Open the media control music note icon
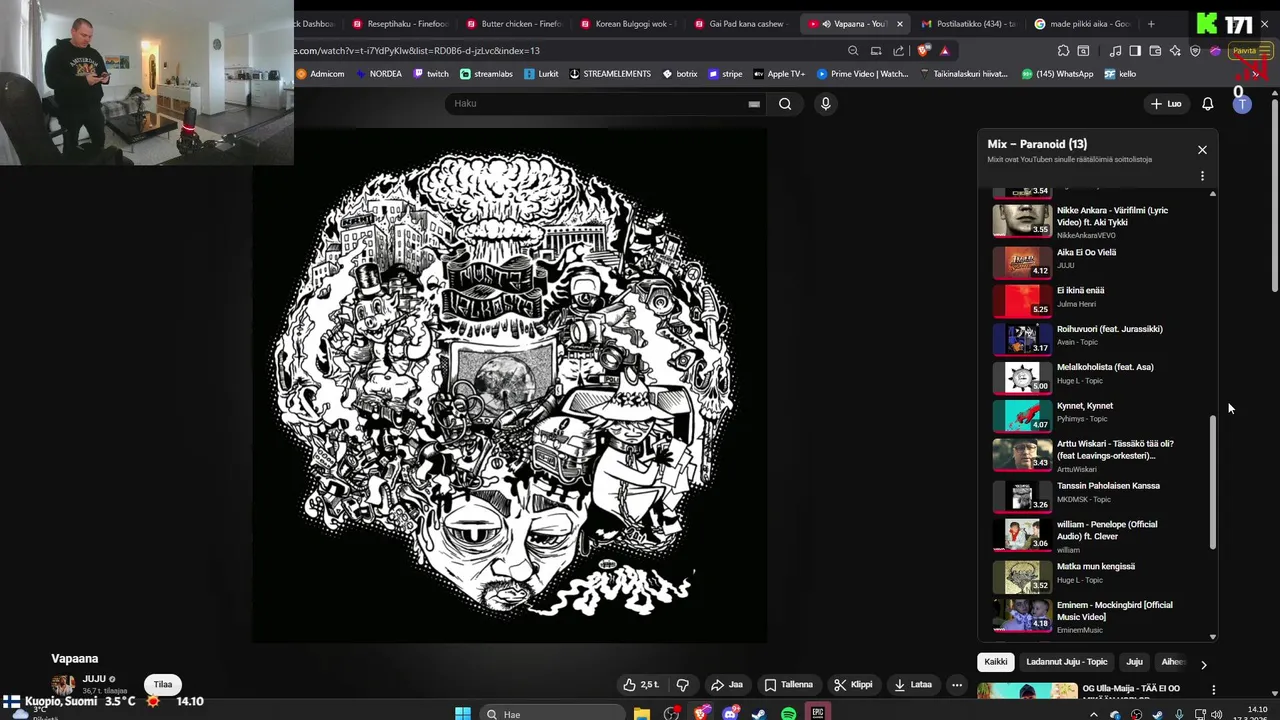Image resolution: width=1280 pixels, height=720 pixels. 1115,51
